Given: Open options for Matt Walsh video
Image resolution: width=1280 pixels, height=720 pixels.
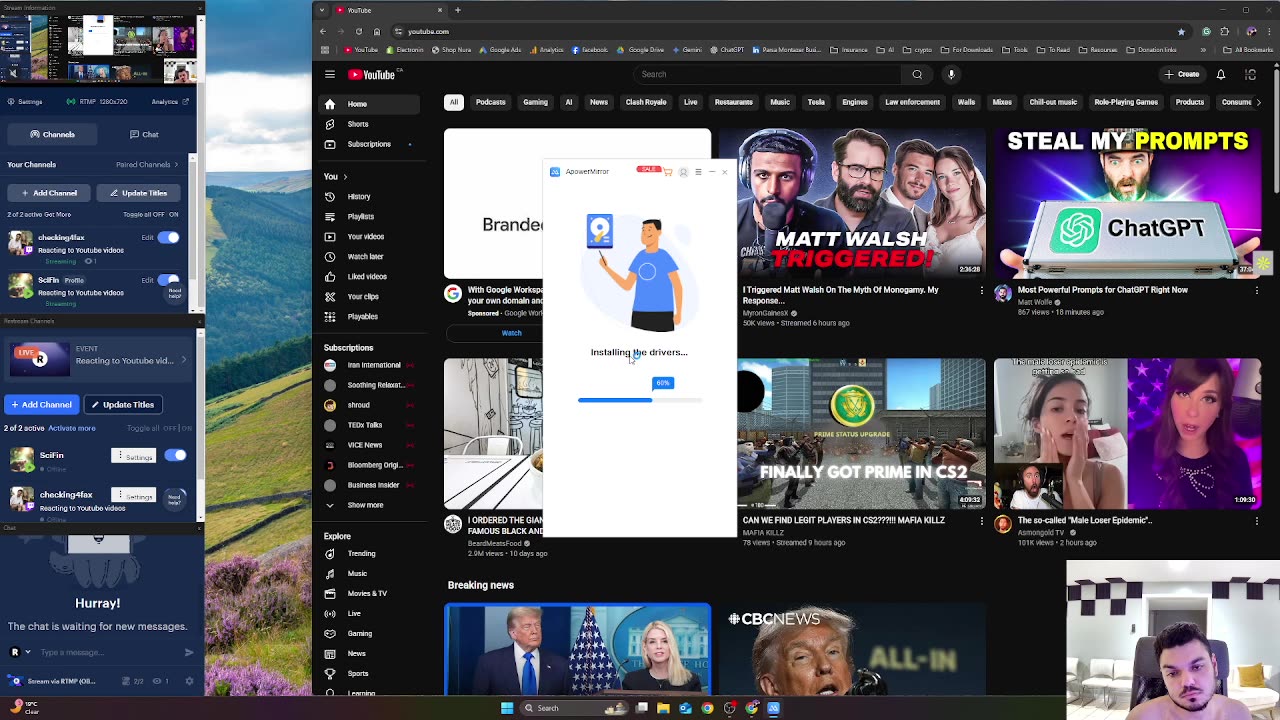Looking at the screenshot, I should [981, 291].
